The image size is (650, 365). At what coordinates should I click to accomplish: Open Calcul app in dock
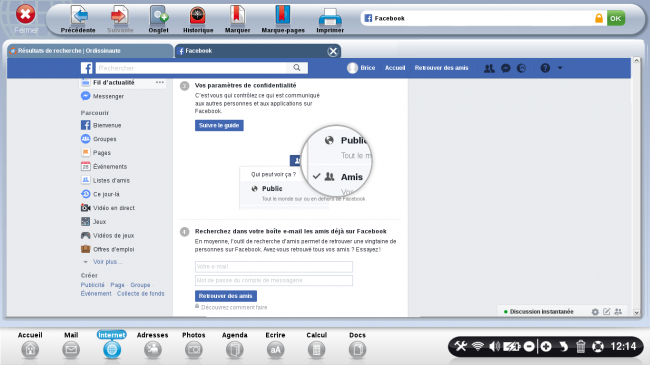[316, 350]
